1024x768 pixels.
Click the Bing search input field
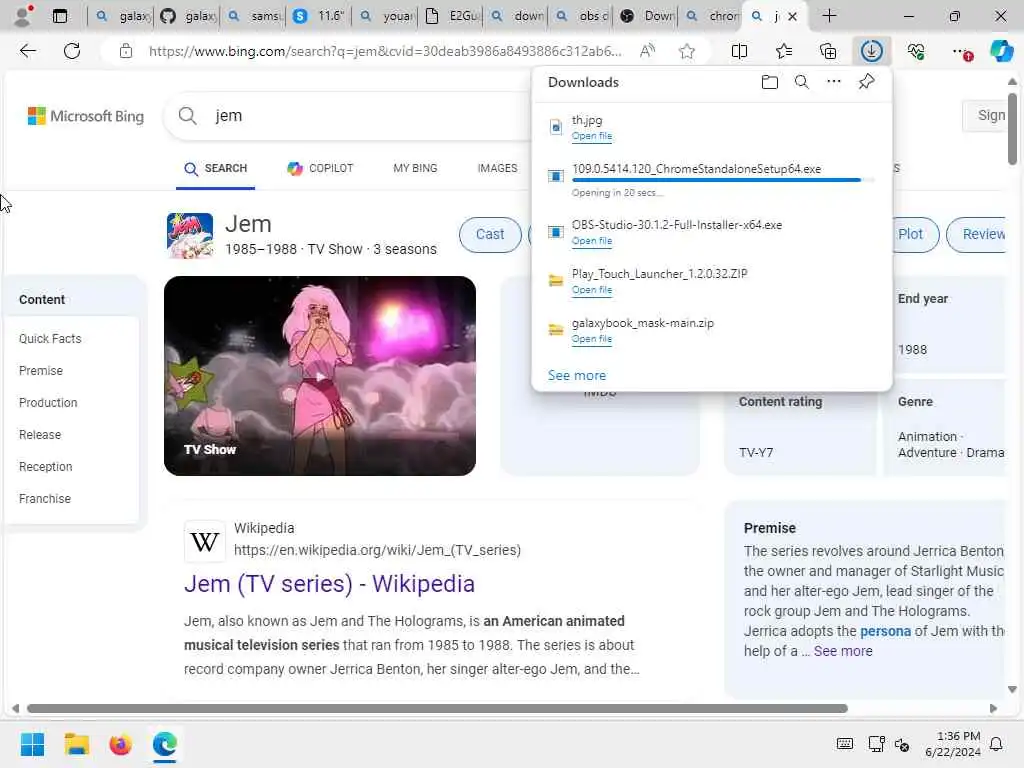click(372, 116)
